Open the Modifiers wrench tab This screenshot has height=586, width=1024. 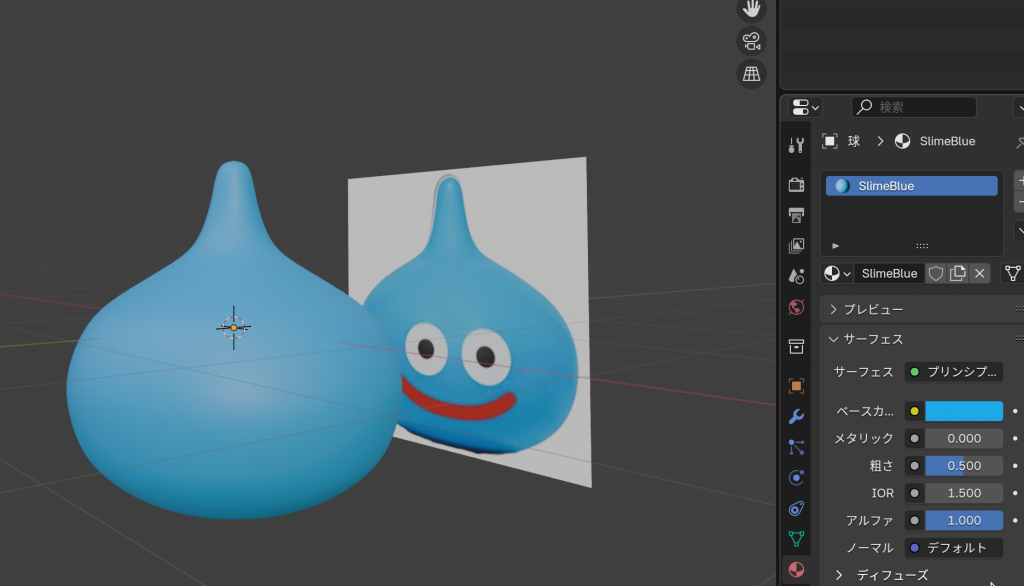[796, 416]
